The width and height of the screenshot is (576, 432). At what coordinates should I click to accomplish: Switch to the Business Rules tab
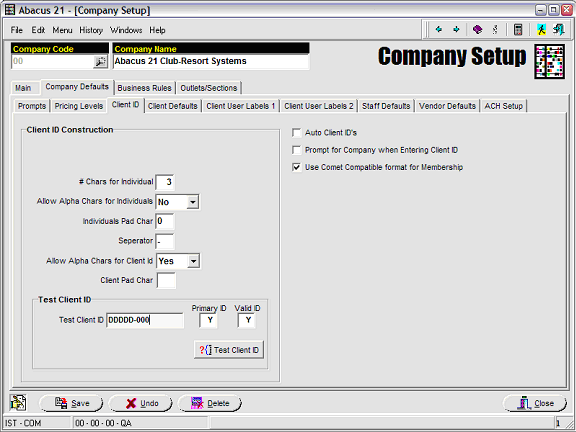pyautogui.click(x=144, y=88)
